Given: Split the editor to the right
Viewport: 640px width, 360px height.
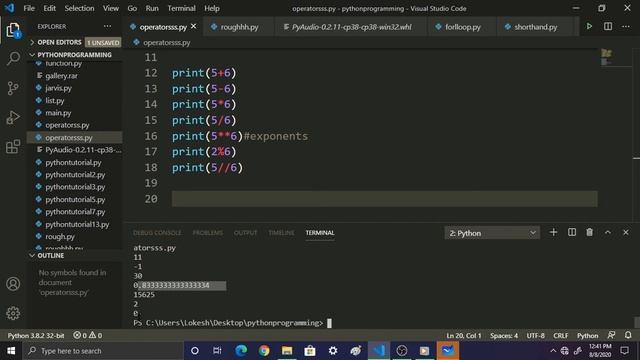Looking at the screenshot, I should [x=608, y=27].
